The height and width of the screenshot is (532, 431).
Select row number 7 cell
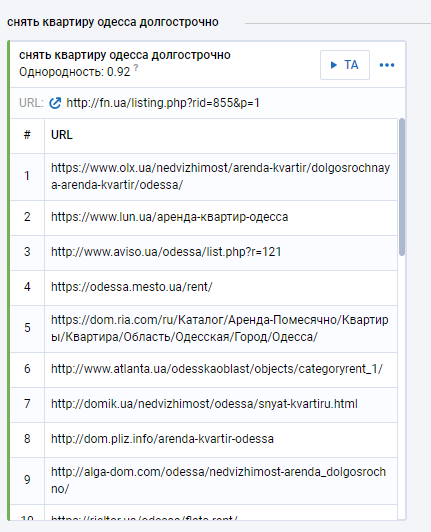[x=27, y=404]
